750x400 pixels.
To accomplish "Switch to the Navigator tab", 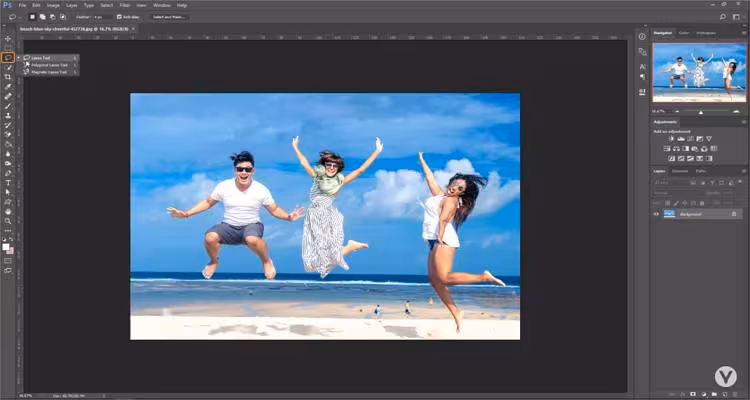I will (662, 33).
